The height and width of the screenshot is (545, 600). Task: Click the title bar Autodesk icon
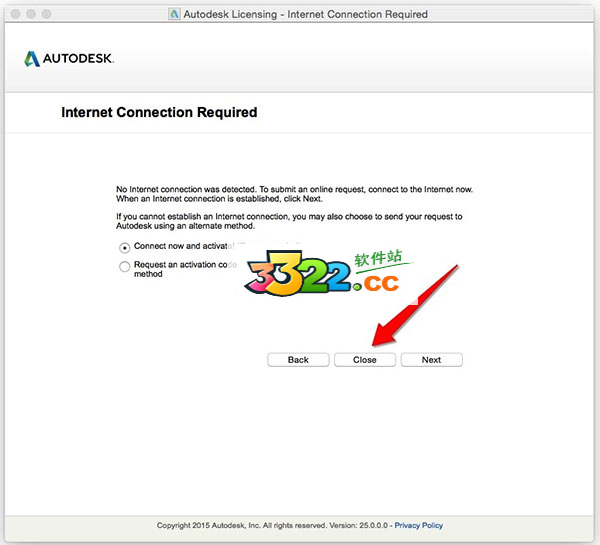coord(174,14)
